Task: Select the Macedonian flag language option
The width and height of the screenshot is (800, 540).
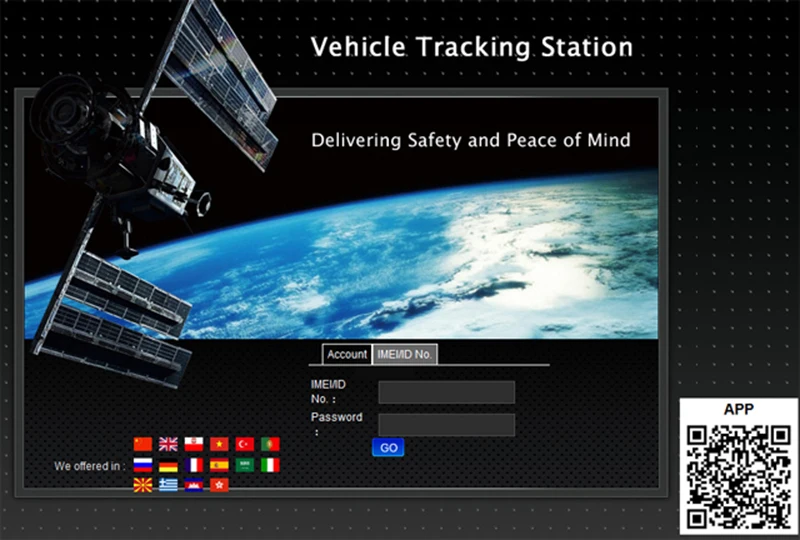Action: point(143,485)
